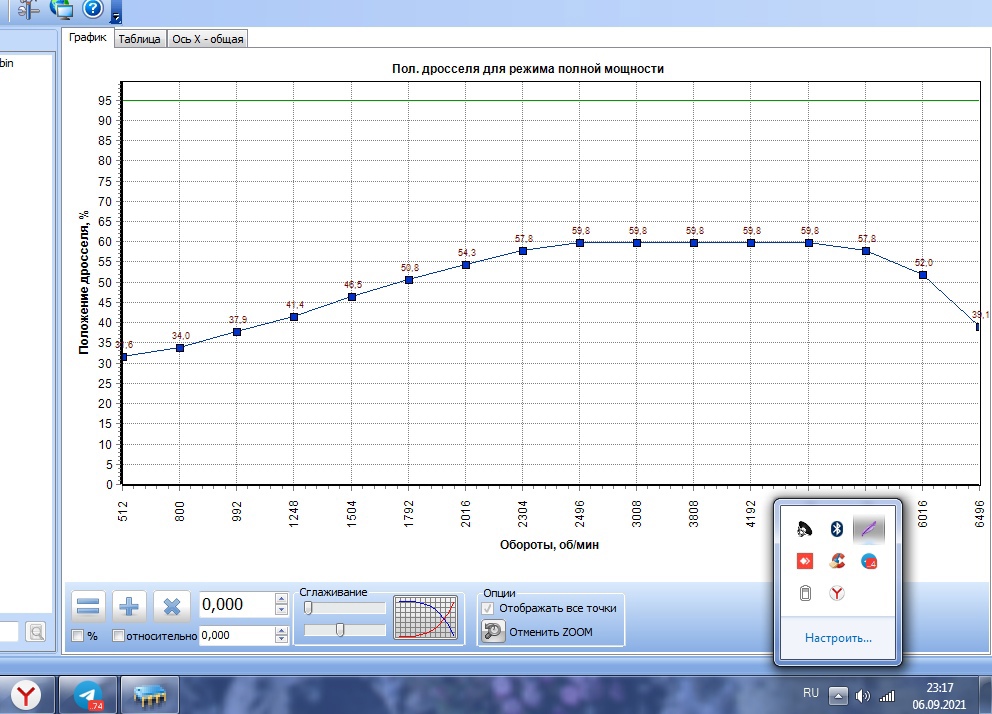Click the upper smoothing slider handle
The image size is (992, 714).
coord(309,607)
